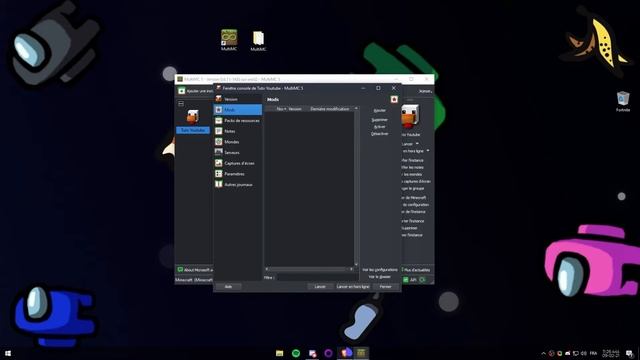Screen dimensions: 640x360
Task: Click the Version column header in mods list
Action: [x=295, y=109]
